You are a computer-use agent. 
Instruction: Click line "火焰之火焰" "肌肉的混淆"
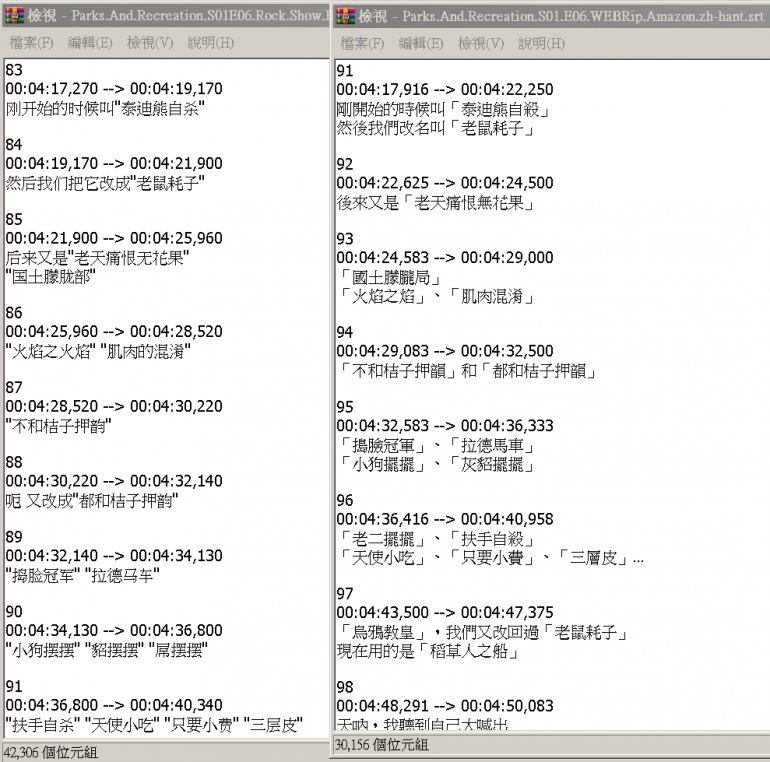coord(98,351)
